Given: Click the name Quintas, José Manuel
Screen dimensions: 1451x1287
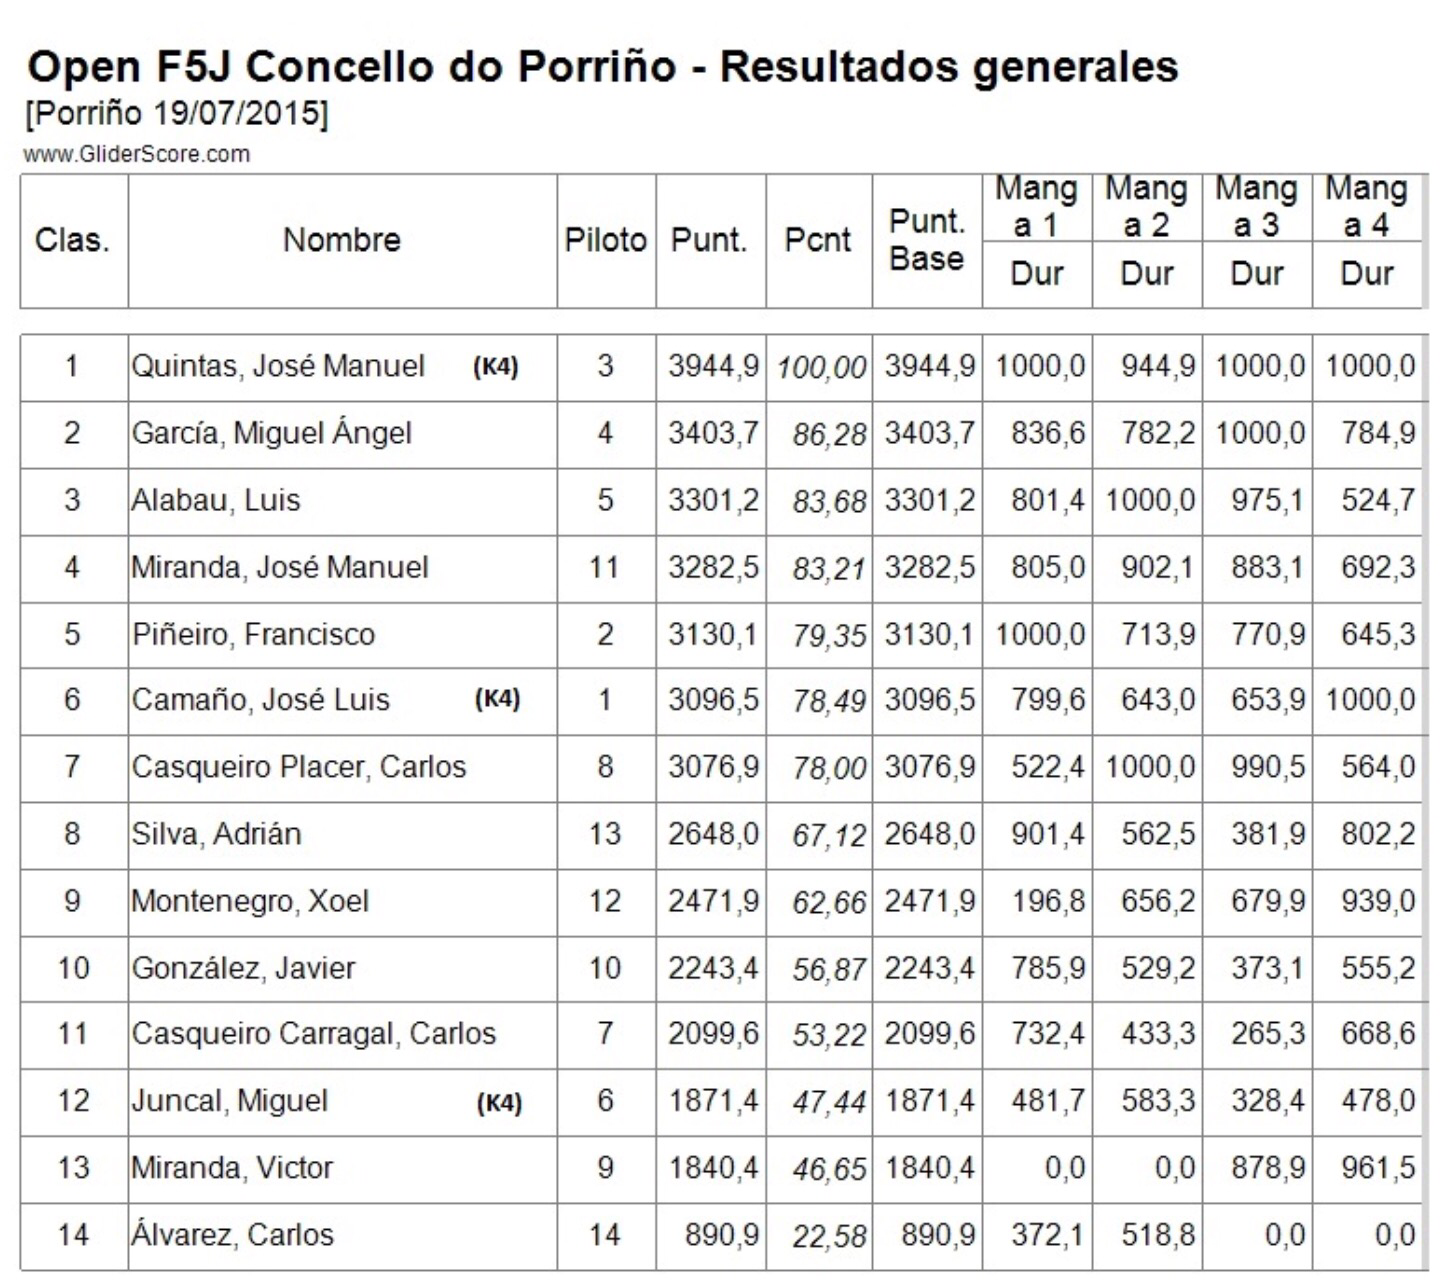Looking at the screenshot, I should click(x=278, y=366).
